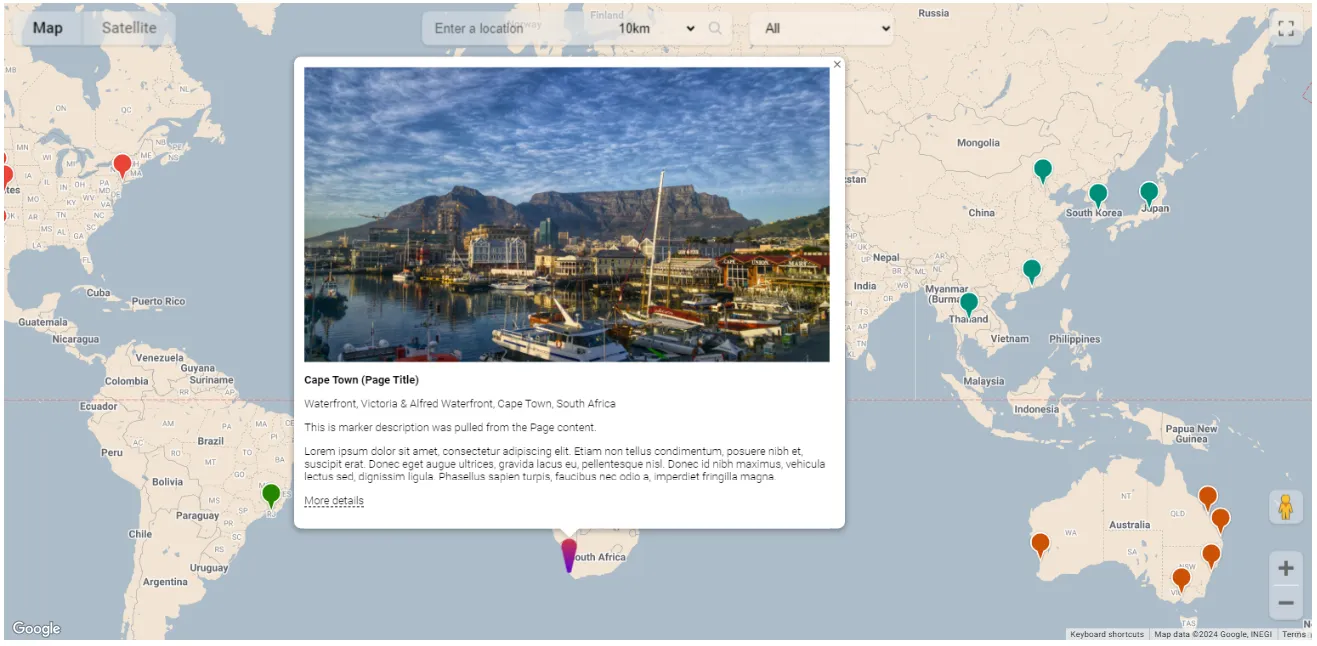Toggle fullscreen map view
This screenshot has width=1317, height=646.
[x=1286, y=28]
